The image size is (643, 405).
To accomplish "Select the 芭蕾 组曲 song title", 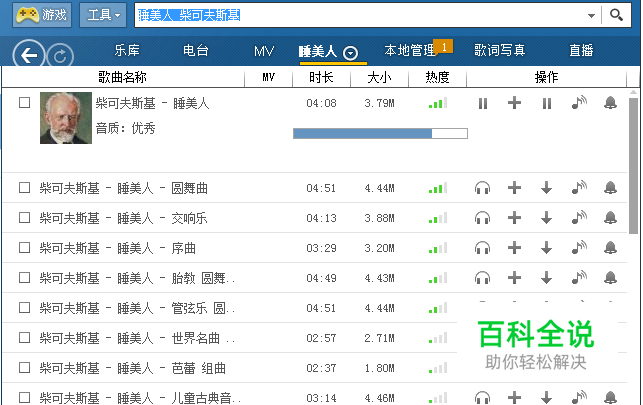I will tap(132, 368).
